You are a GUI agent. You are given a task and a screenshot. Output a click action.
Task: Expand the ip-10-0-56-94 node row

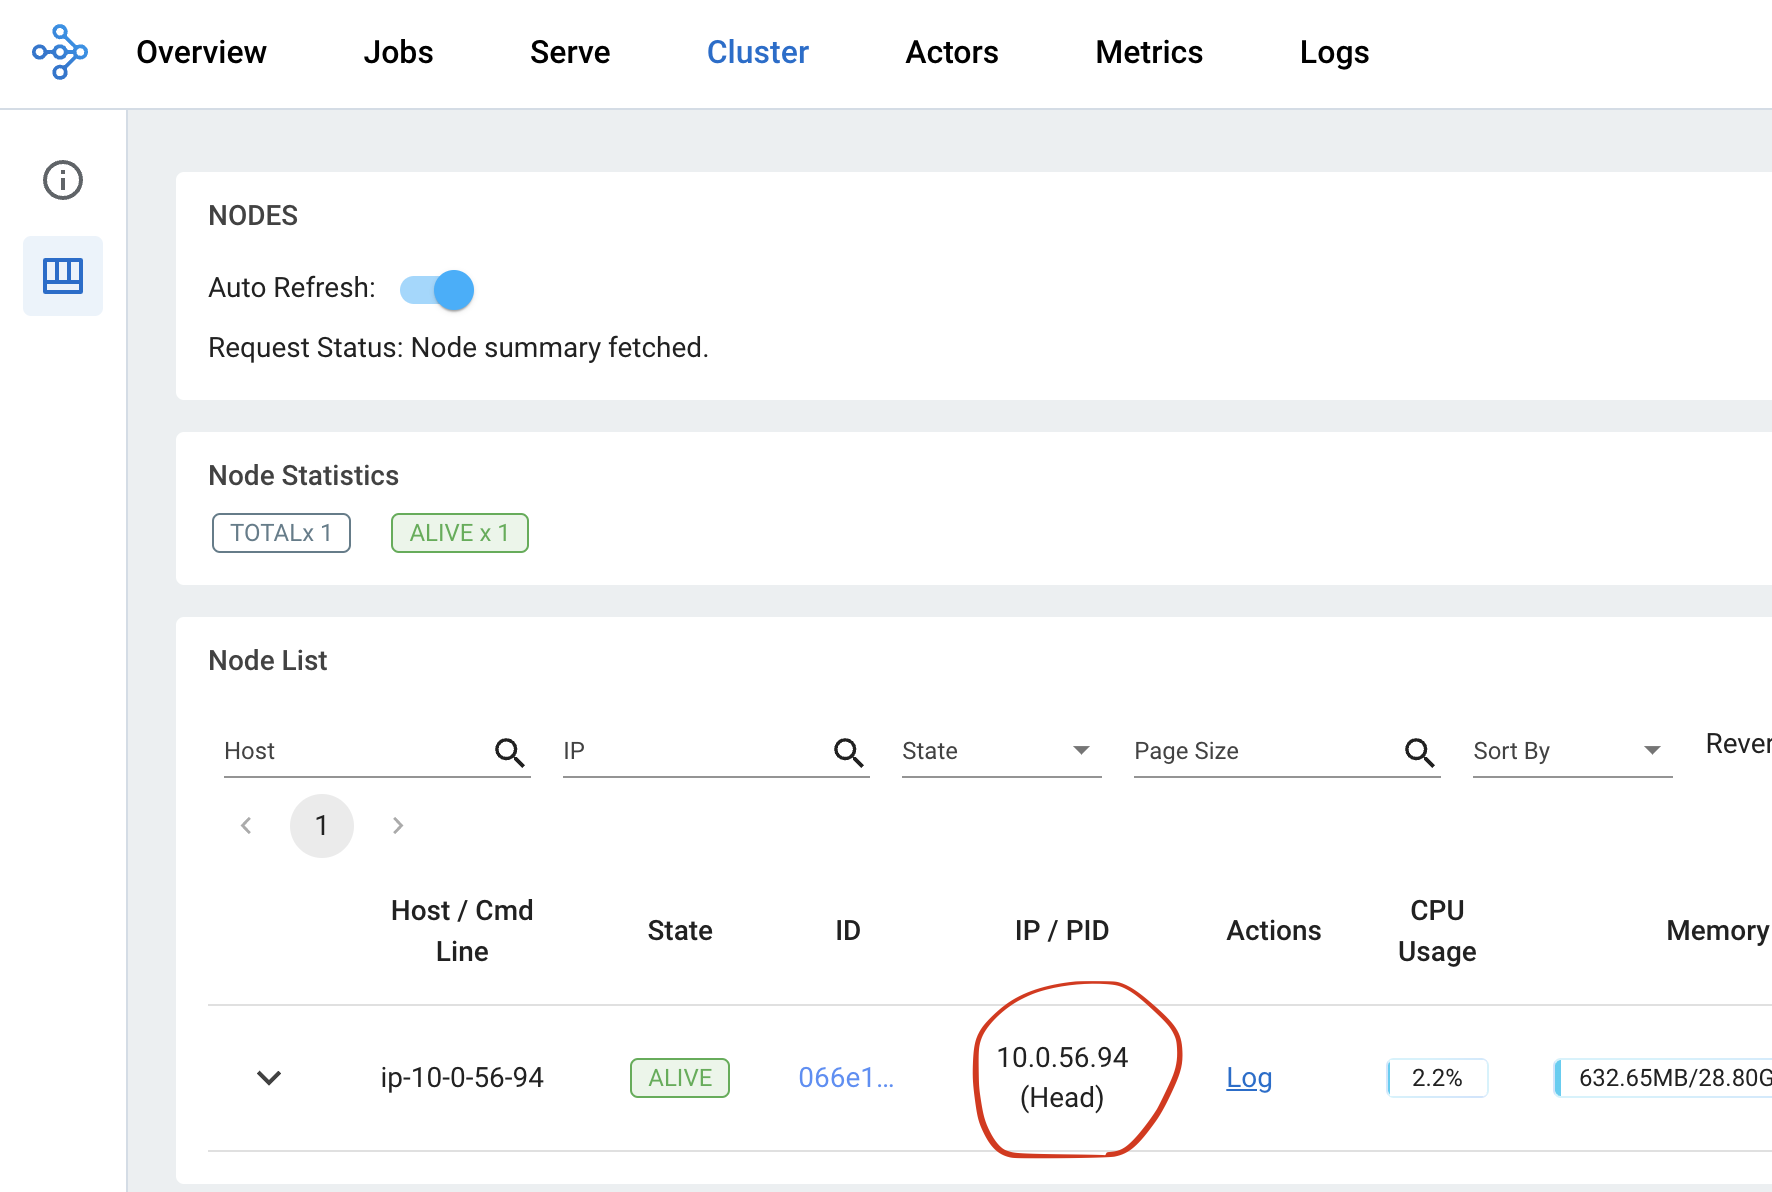click(x=269, y=1078)
